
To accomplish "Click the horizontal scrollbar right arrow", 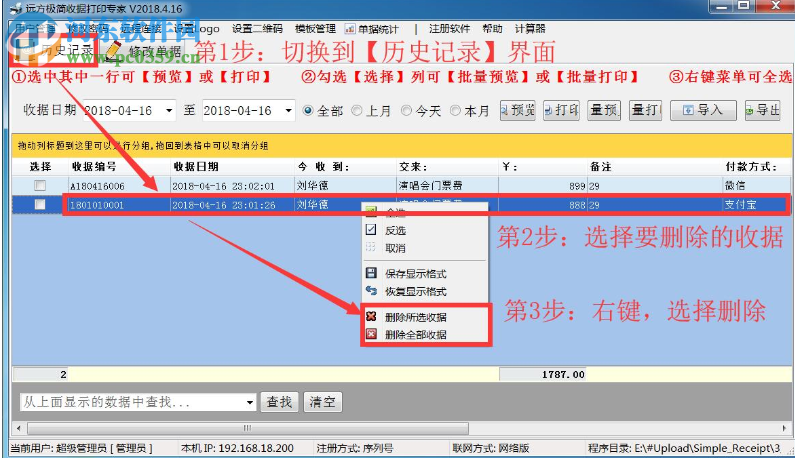I will click(785, 428).
